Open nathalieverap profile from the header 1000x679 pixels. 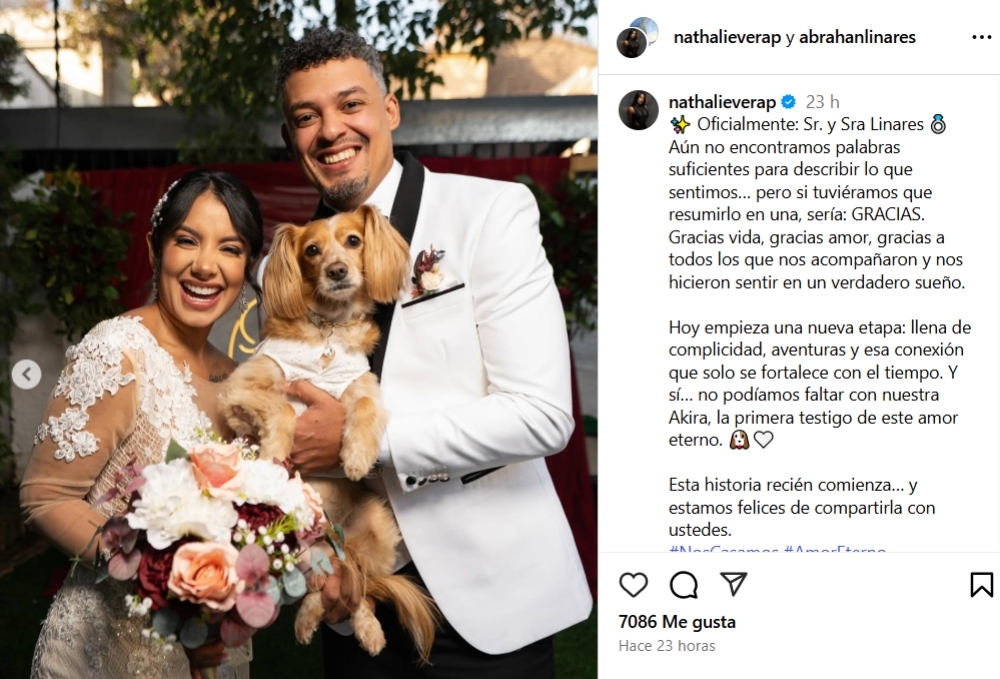point(727,37)
